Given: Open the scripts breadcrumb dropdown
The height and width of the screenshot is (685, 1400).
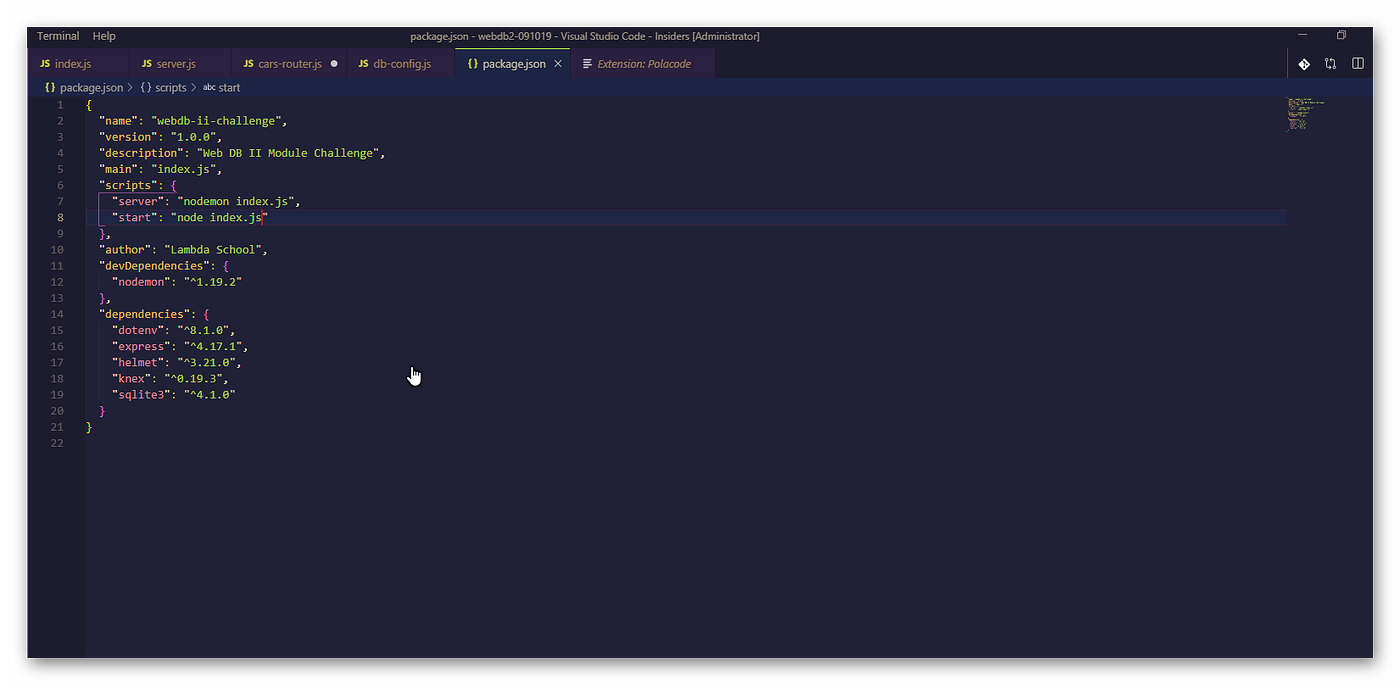Looking at the screenshot, I should [x=169, y=87].
